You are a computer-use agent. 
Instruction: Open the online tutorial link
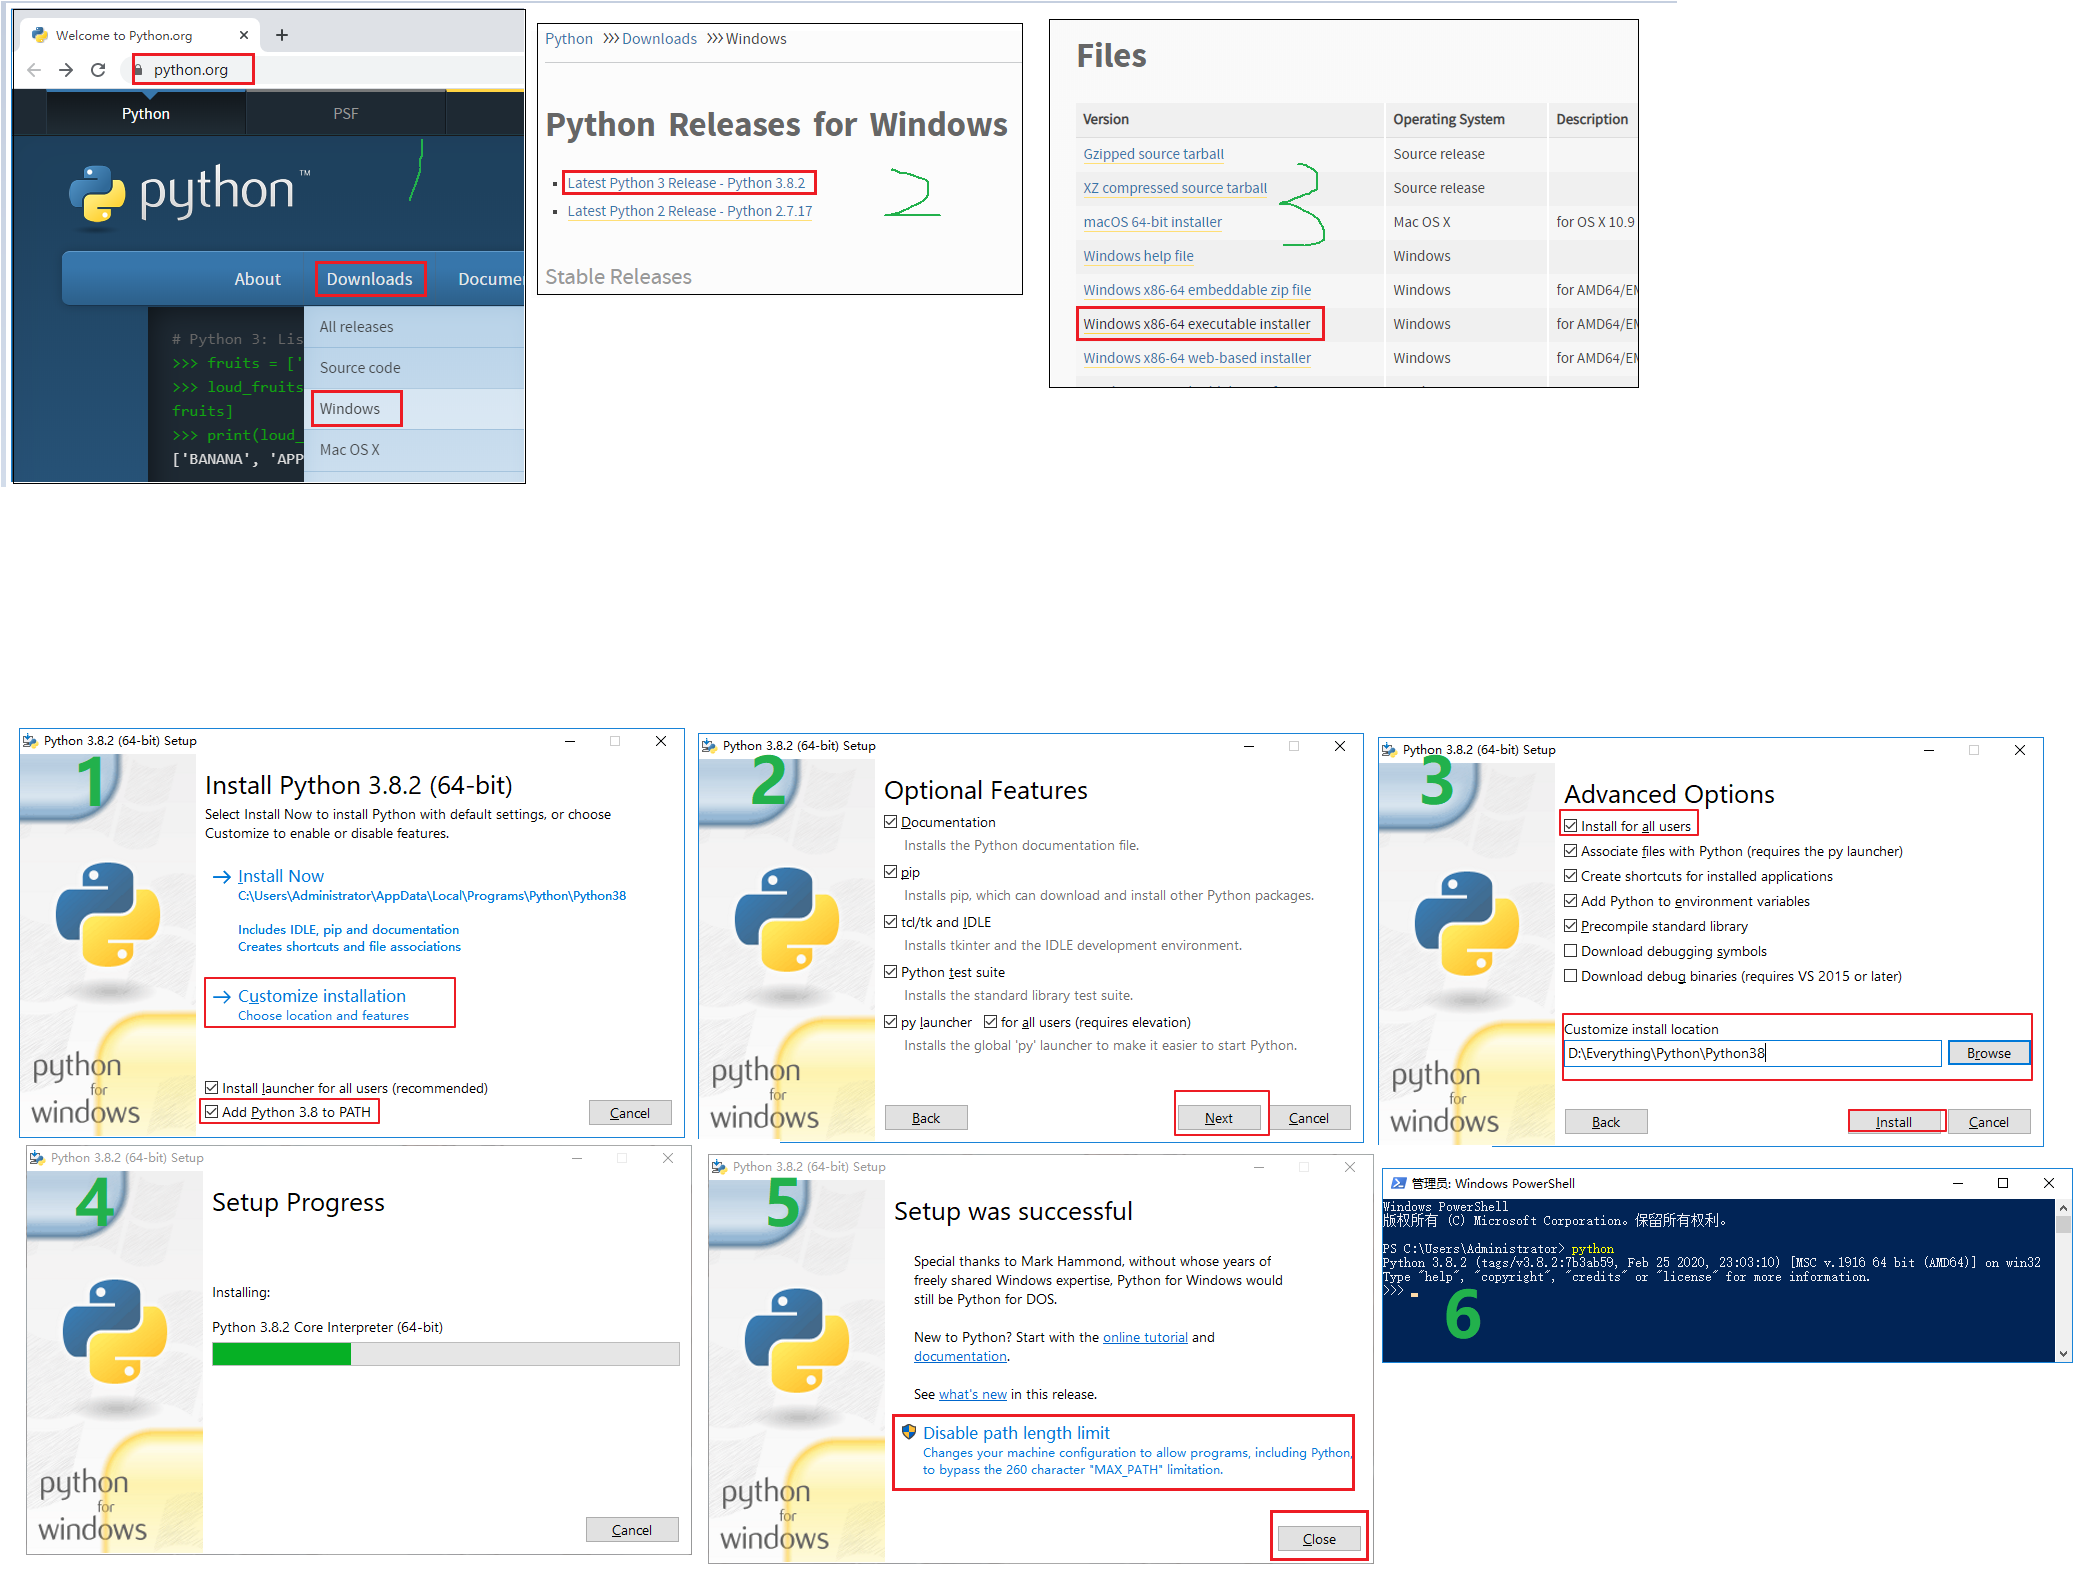1145,1337
